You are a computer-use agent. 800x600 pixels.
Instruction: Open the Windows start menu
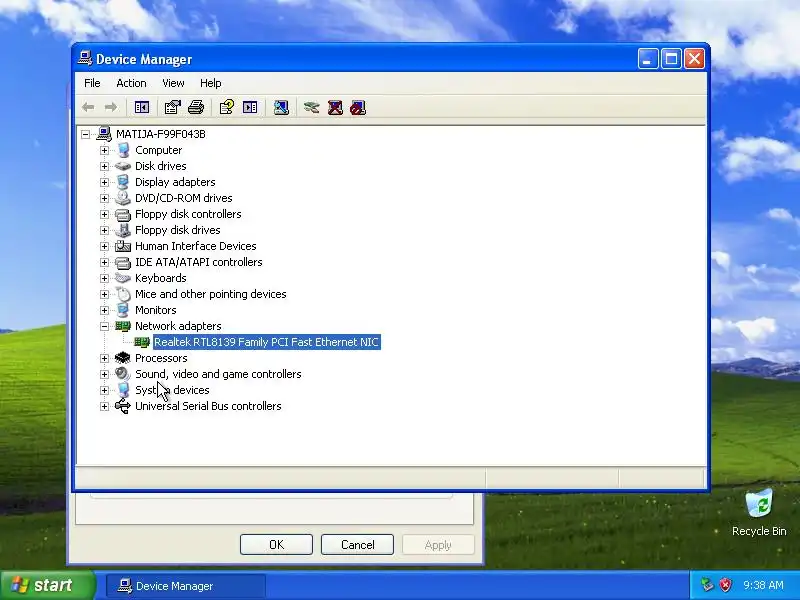coord(48,585)
